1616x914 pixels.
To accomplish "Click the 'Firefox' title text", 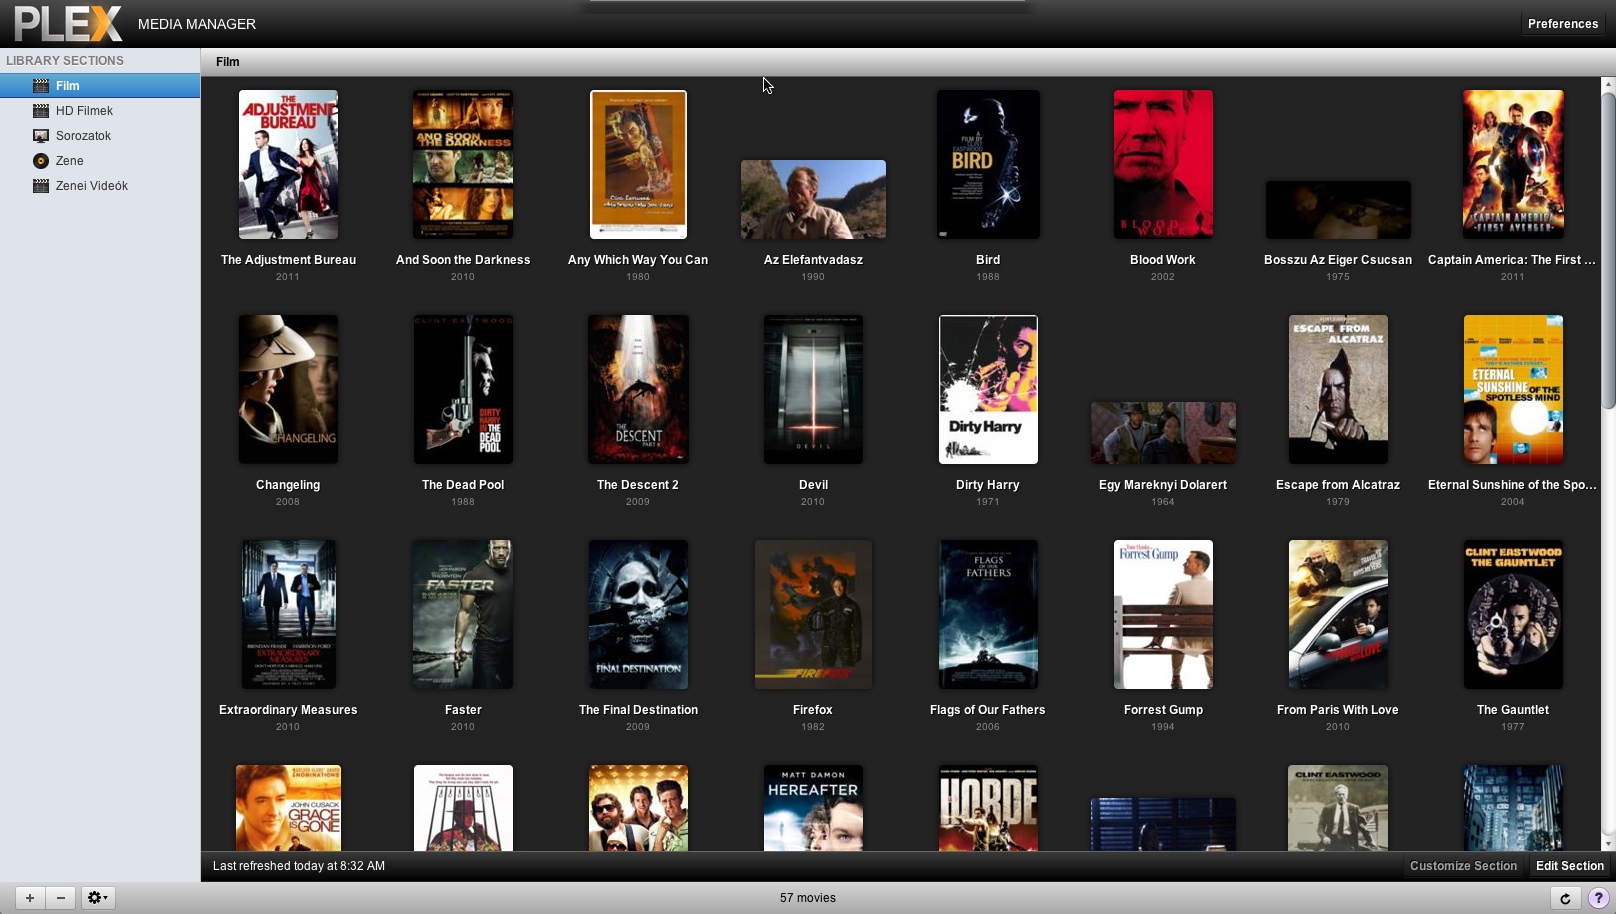I will (x=813, y=710).
